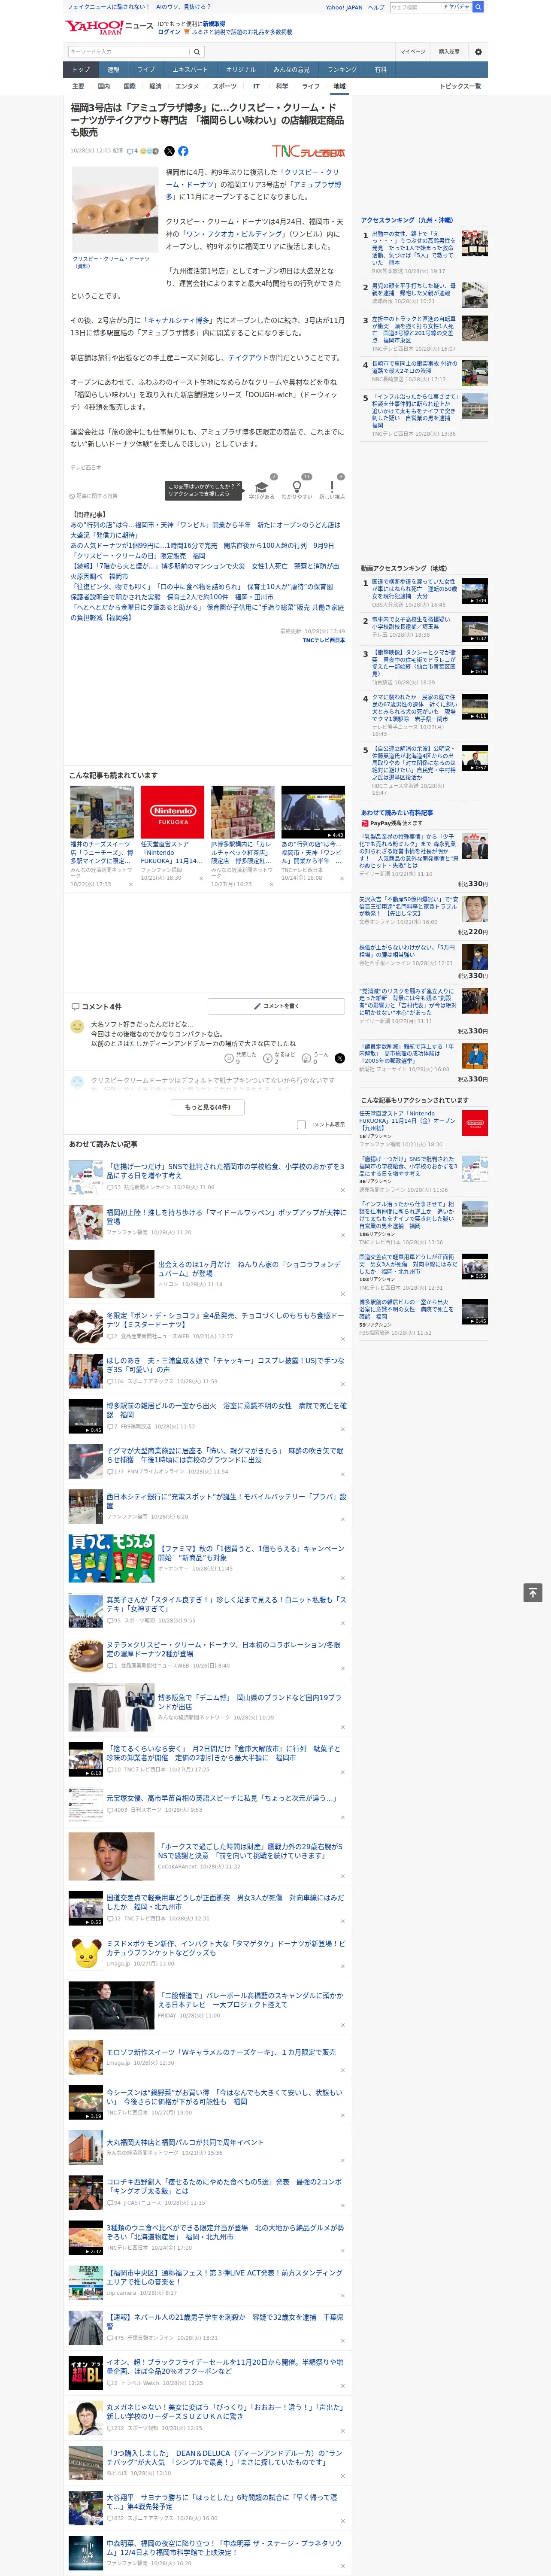Open the Nintendo FUKUOKA thumbnail card

pyautogui.click(x=173, y=812)
